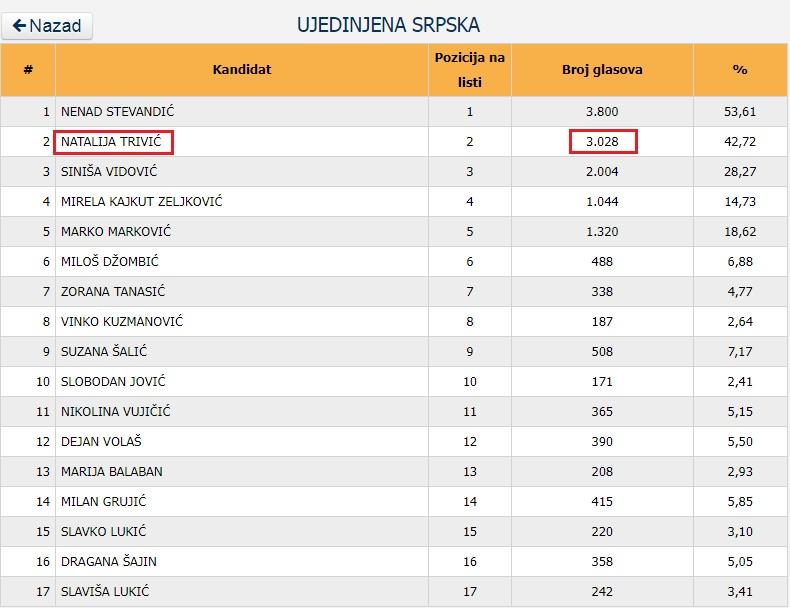
Task: Click the Nazad back arrow icon
Action: pyautogui.click(x=19, y=25)
